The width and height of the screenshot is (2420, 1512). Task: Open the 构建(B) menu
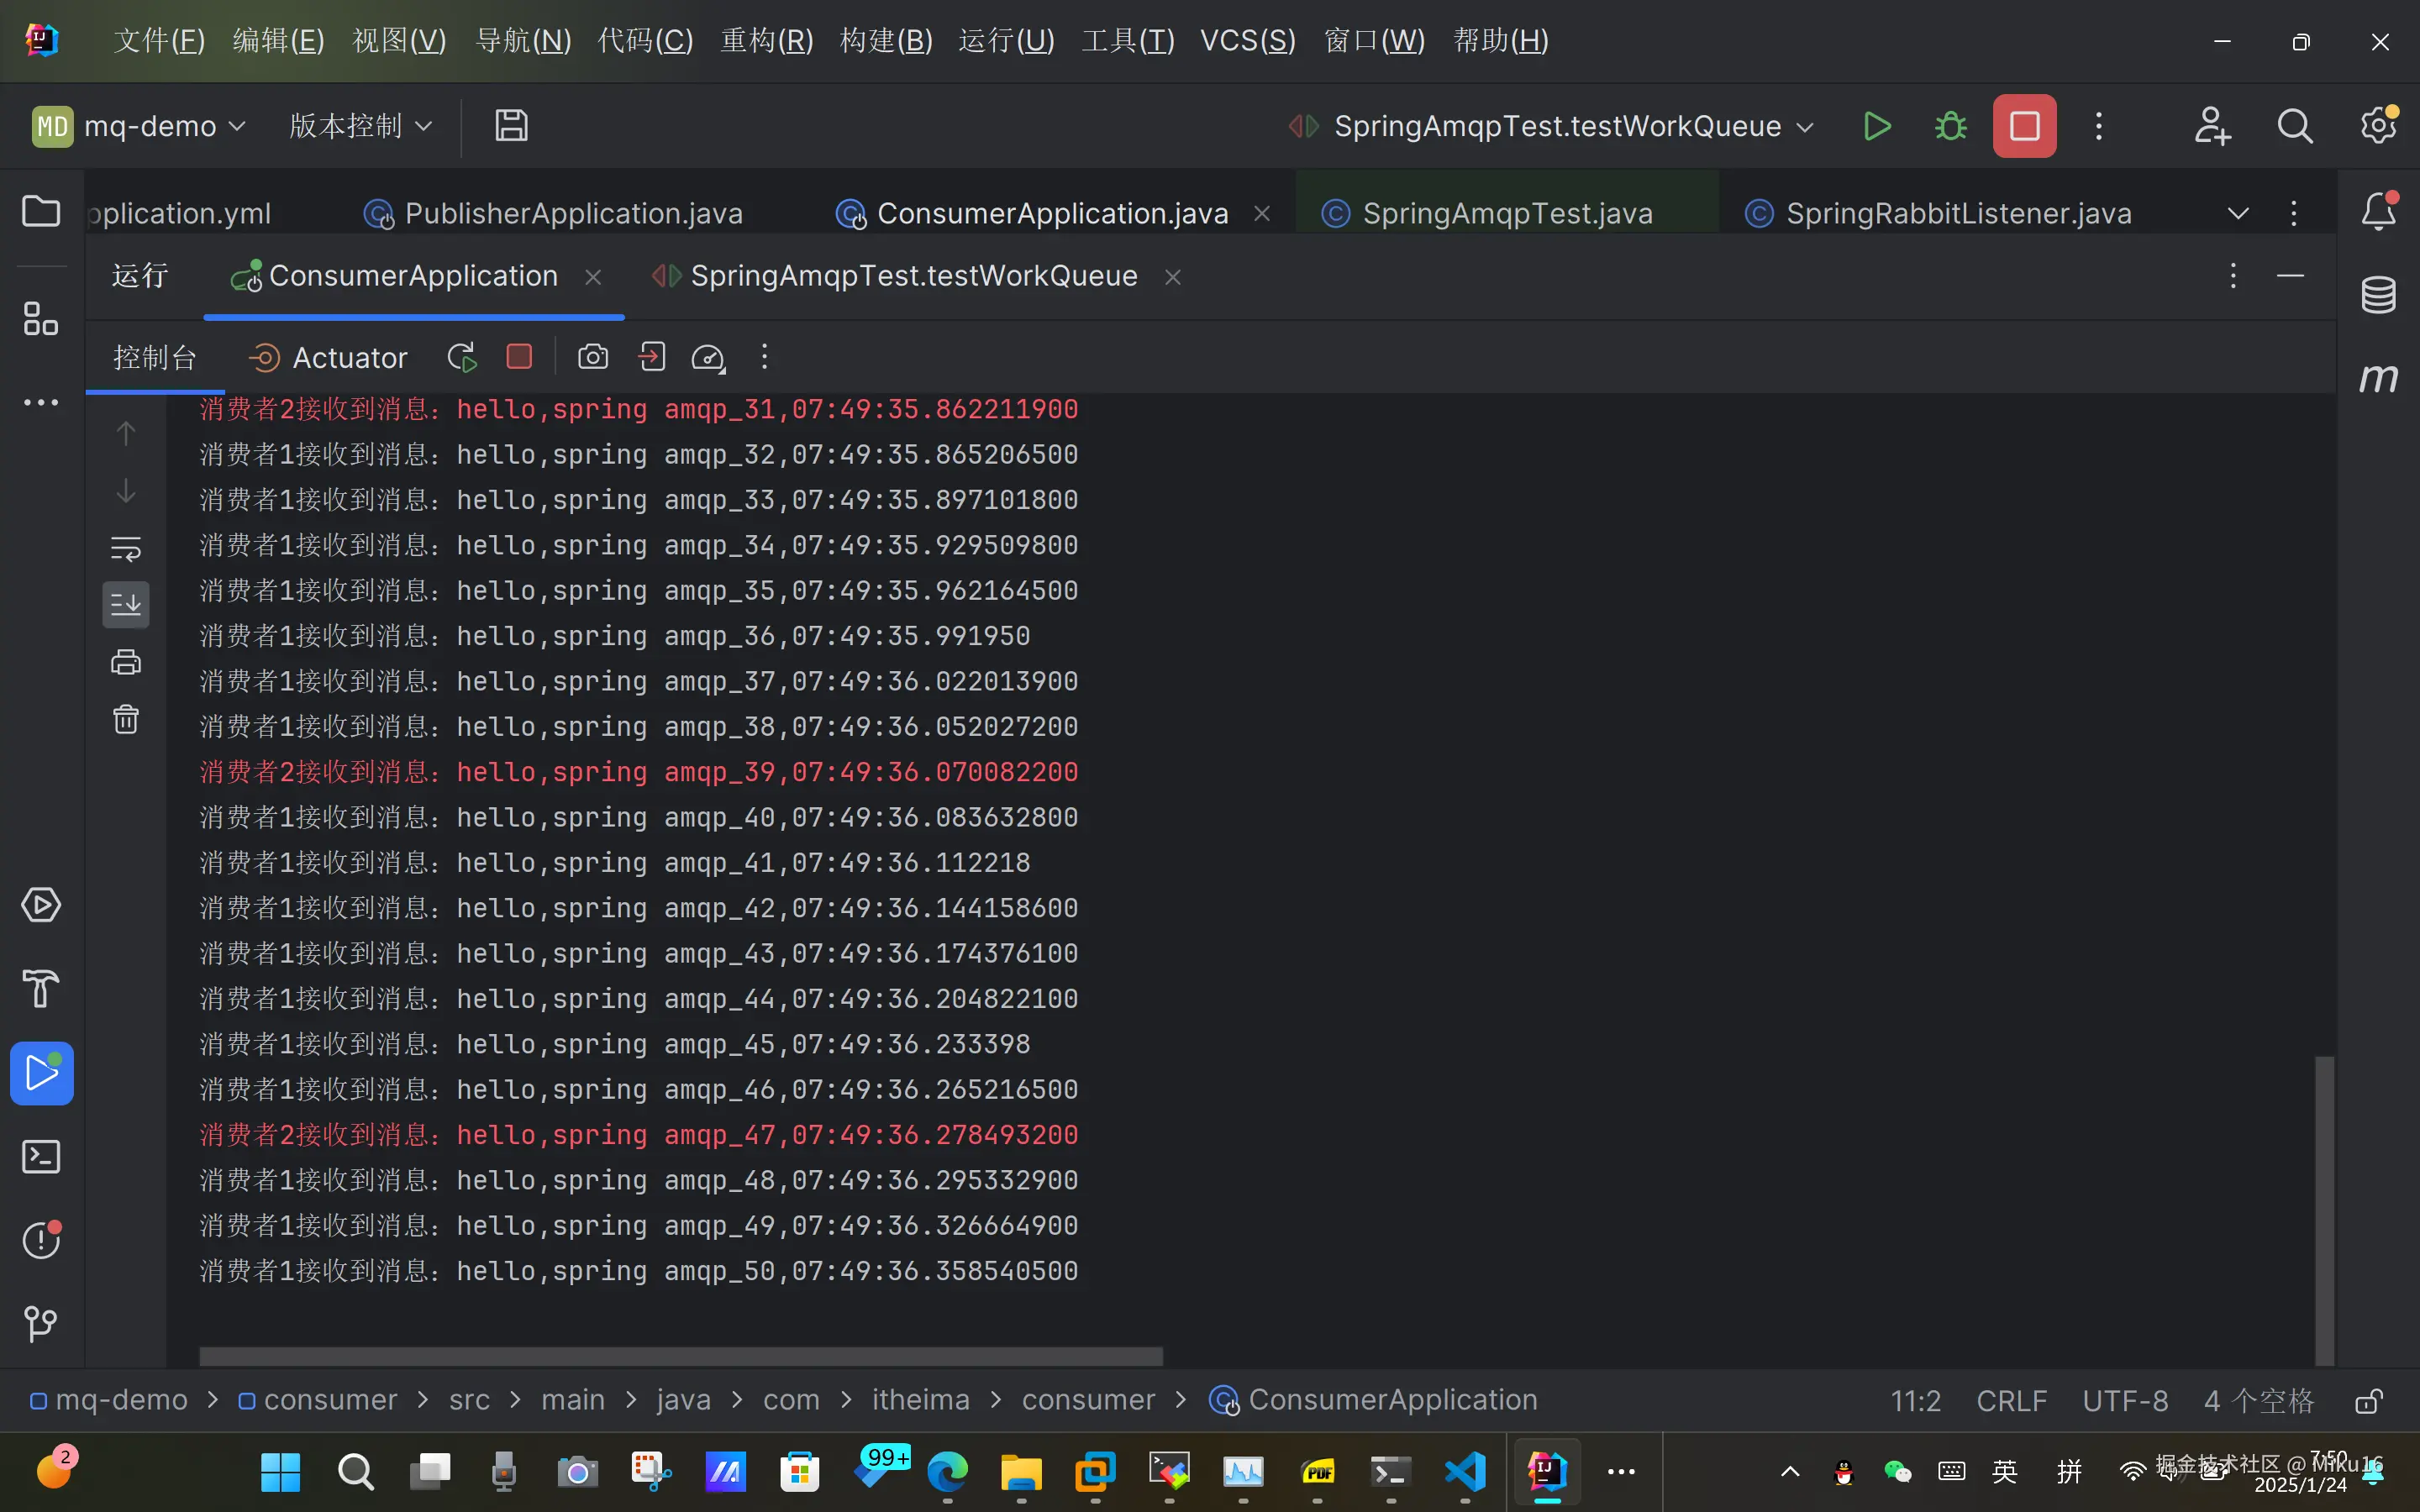coord(886,41)
